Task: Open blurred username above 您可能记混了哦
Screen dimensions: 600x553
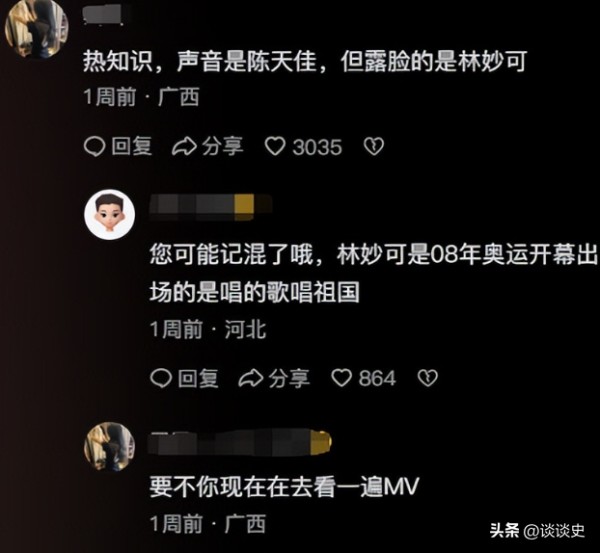Action: [210, 207]
